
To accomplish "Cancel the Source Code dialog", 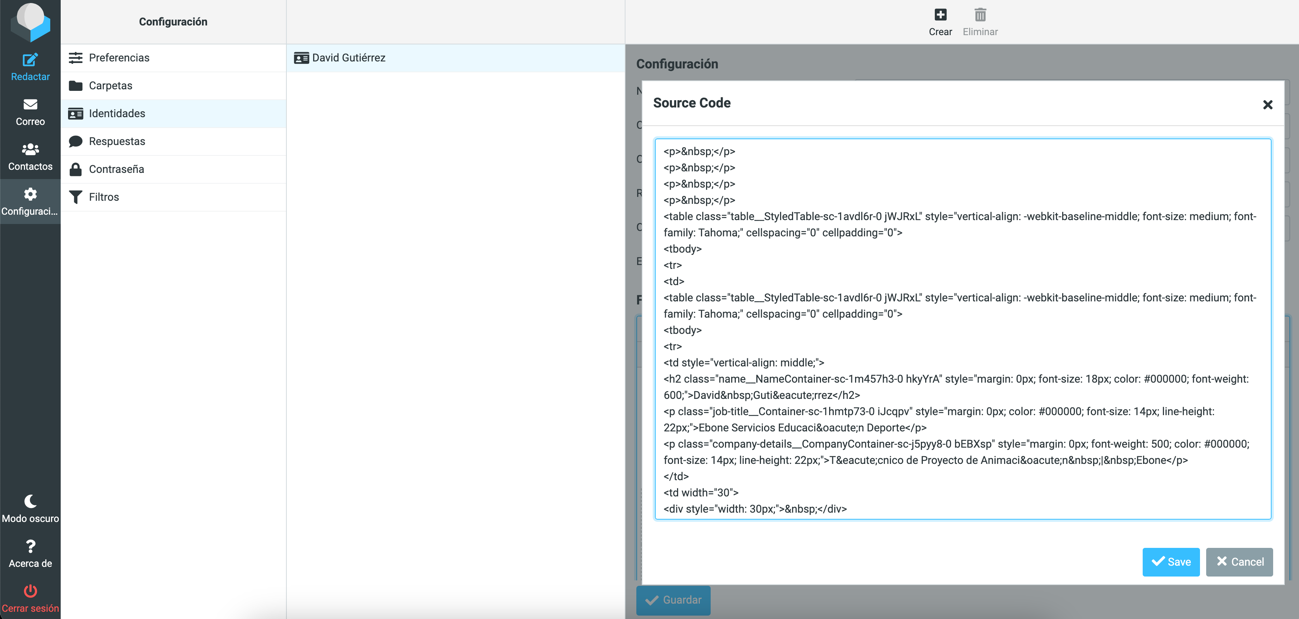I will click(1239, 562).
